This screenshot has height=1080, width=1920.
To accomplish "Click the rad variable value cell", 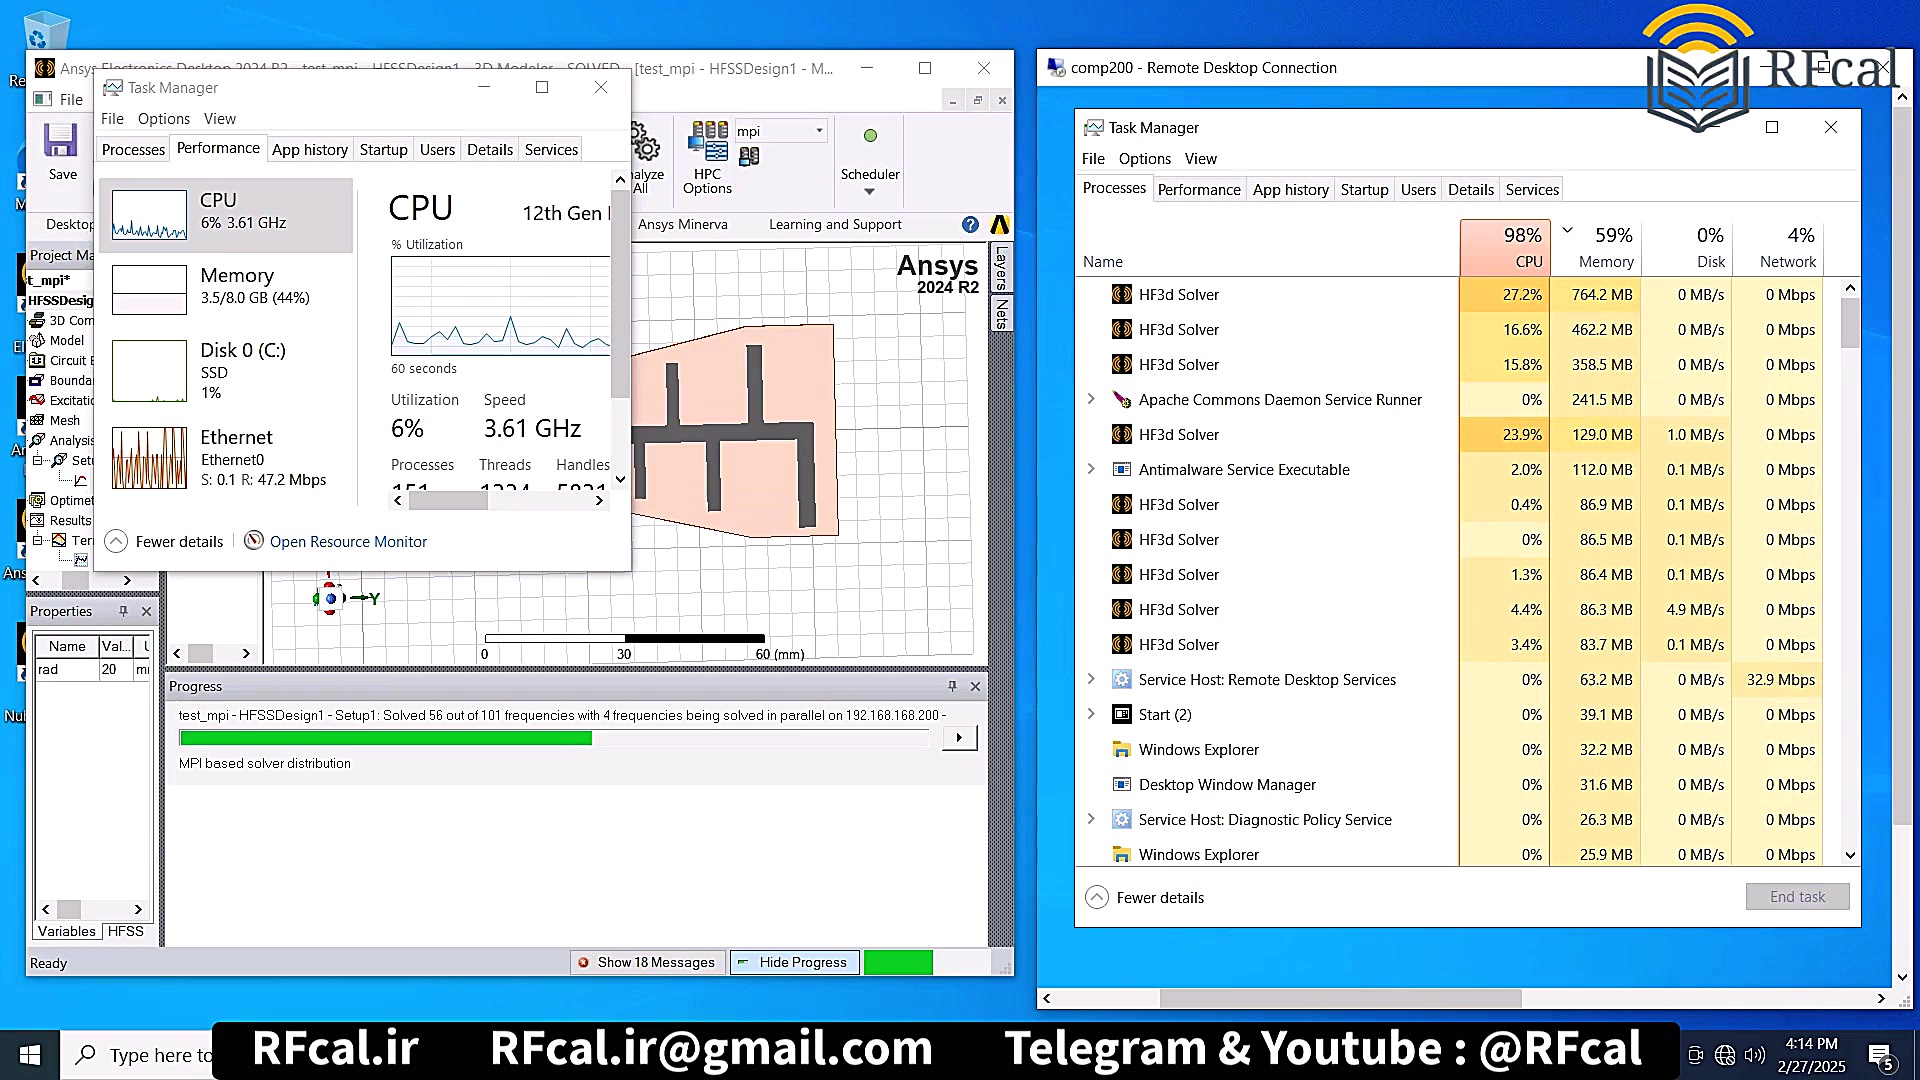I will pos(114,669).
